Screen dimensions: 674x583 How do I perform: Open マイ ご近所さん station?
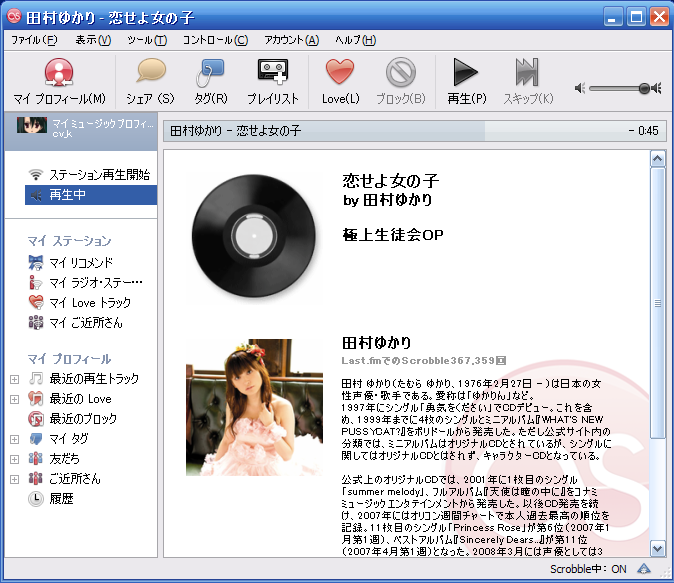86,322
